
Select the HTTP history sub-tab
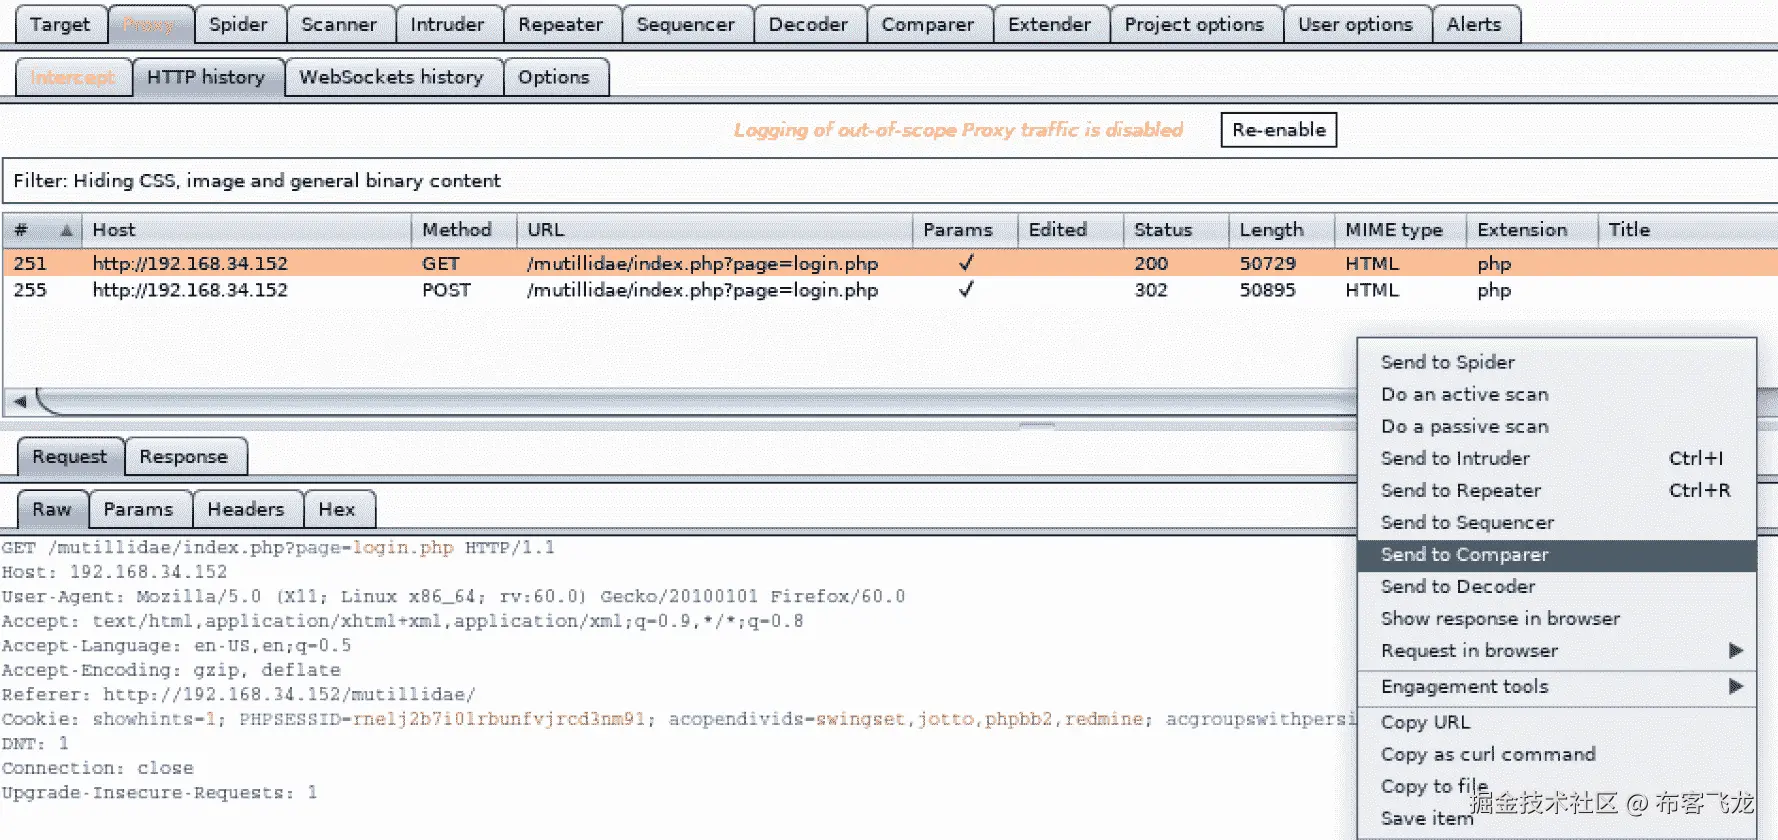tap(206, 77)
